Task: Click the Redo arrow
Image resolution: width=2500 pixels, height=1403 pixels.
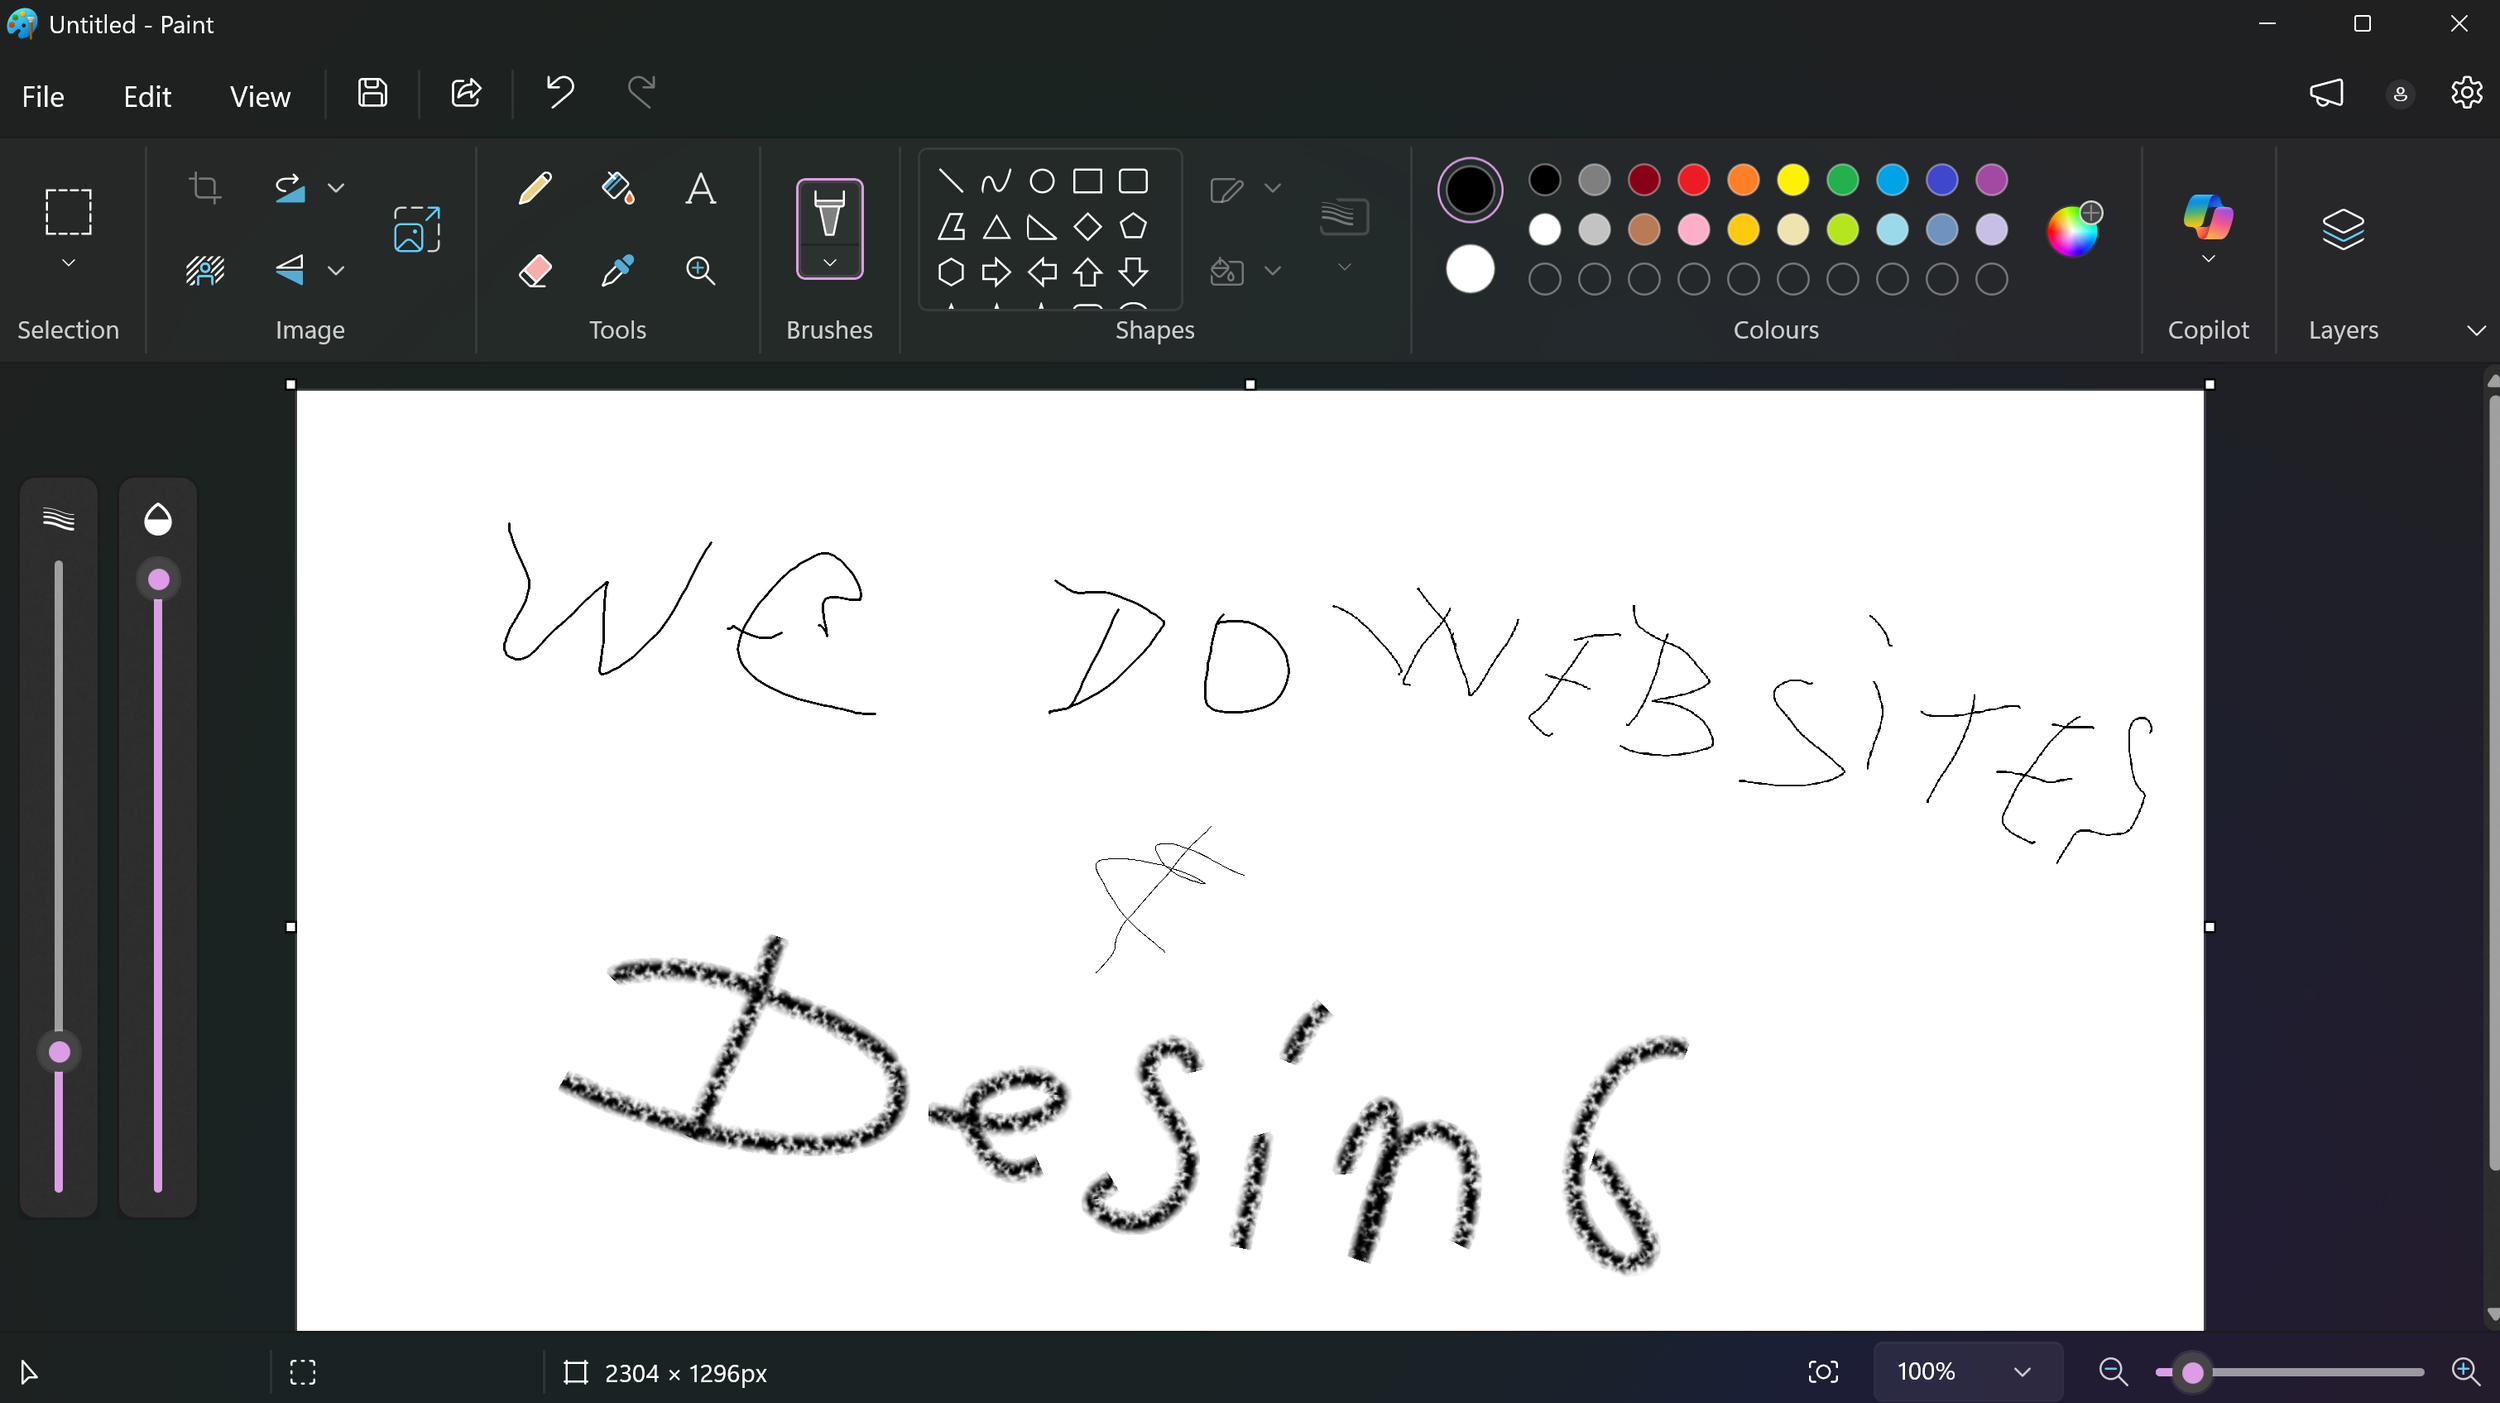Action: pyautogui.click(x=641, y=93)
